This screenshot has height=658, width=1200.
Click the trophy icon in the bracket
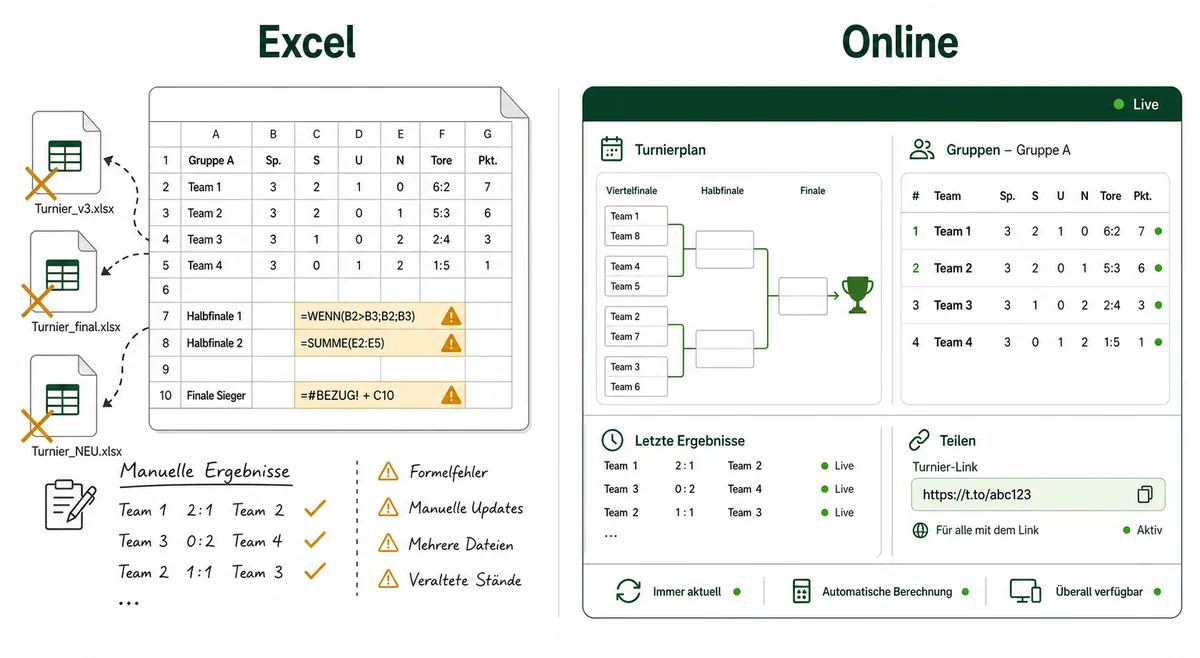coord(857,294)
